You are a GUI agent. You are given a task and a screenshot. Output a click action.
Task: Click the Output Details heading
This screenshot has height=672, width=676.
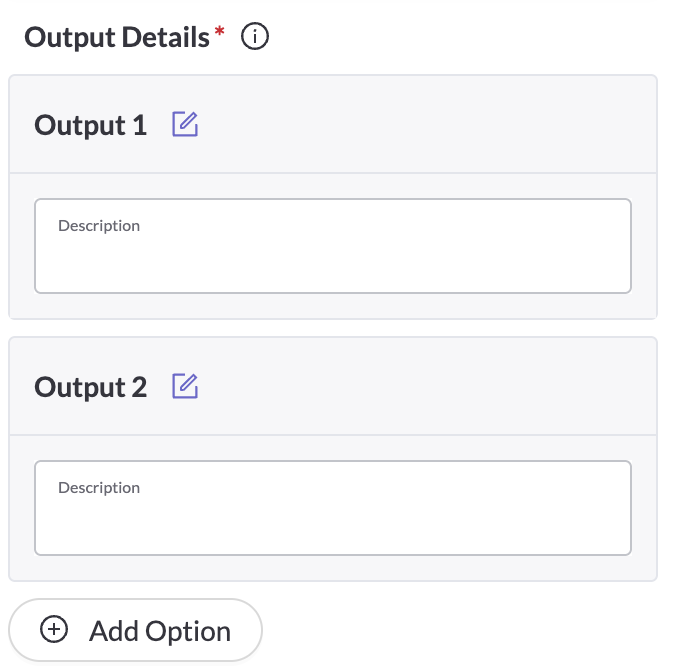point(116,38)
